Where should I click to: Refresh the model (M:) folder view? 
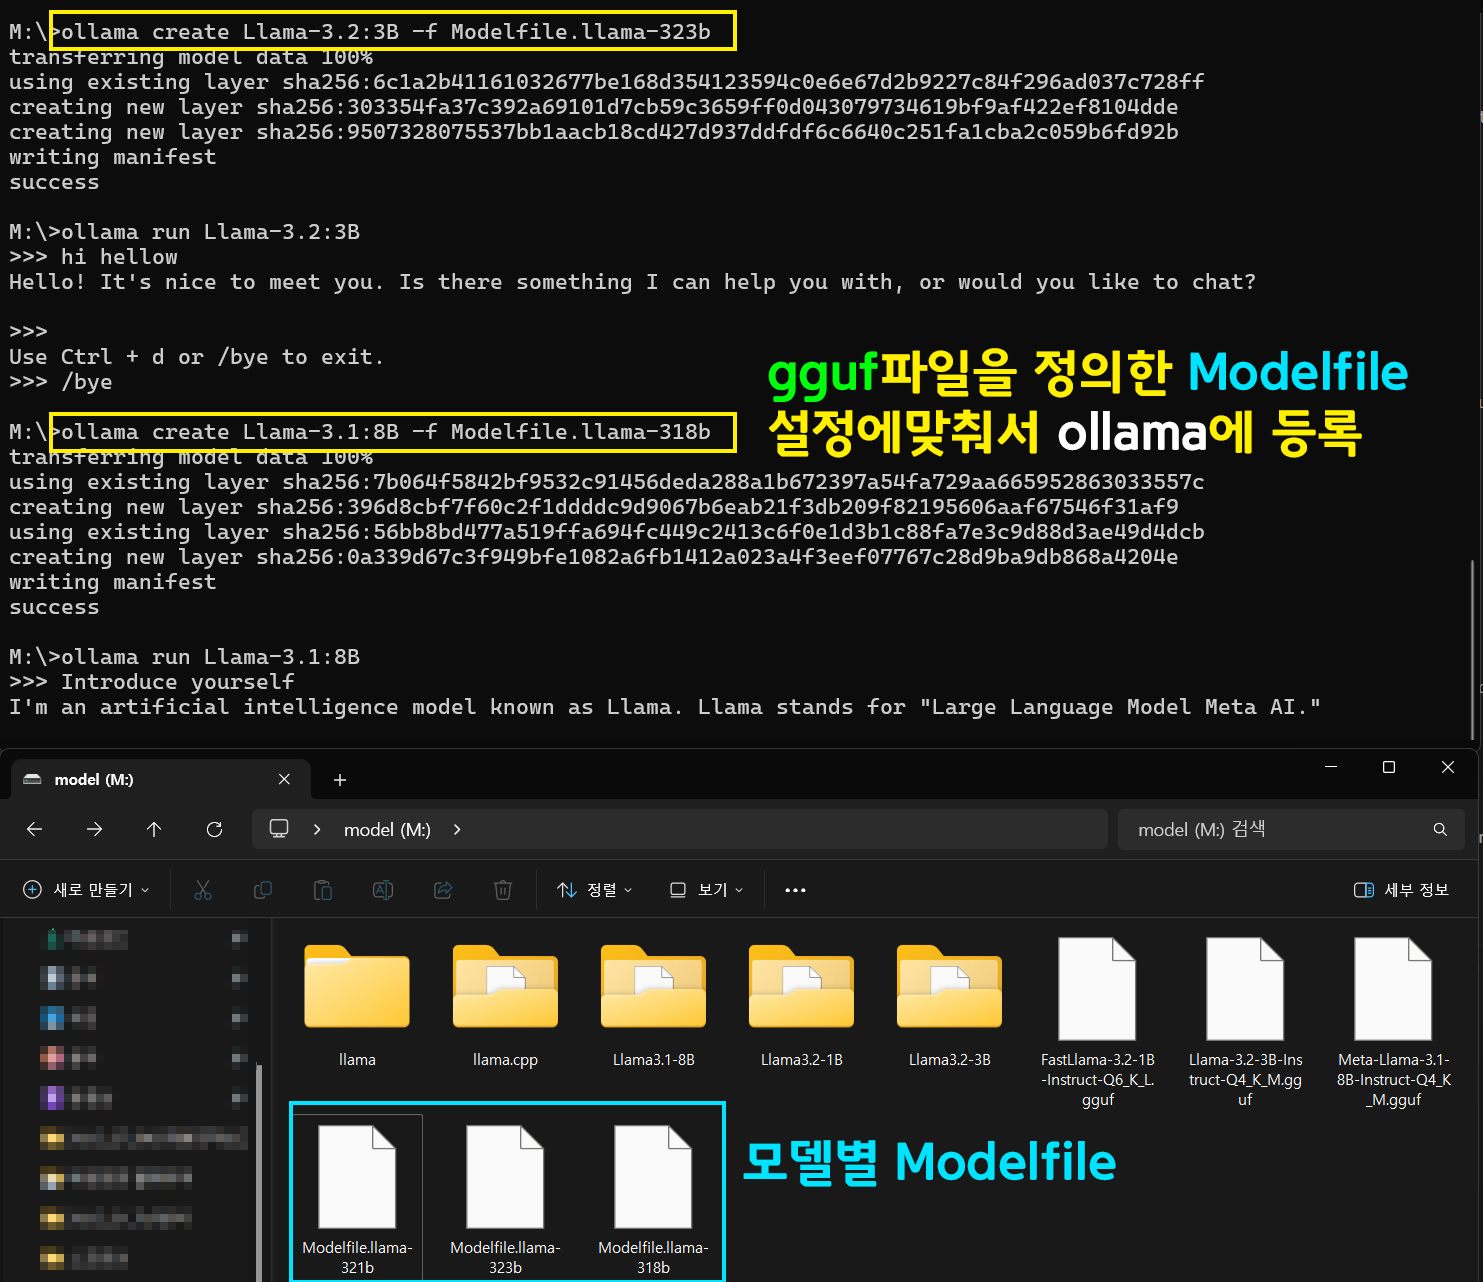click(x=214, y=829)
